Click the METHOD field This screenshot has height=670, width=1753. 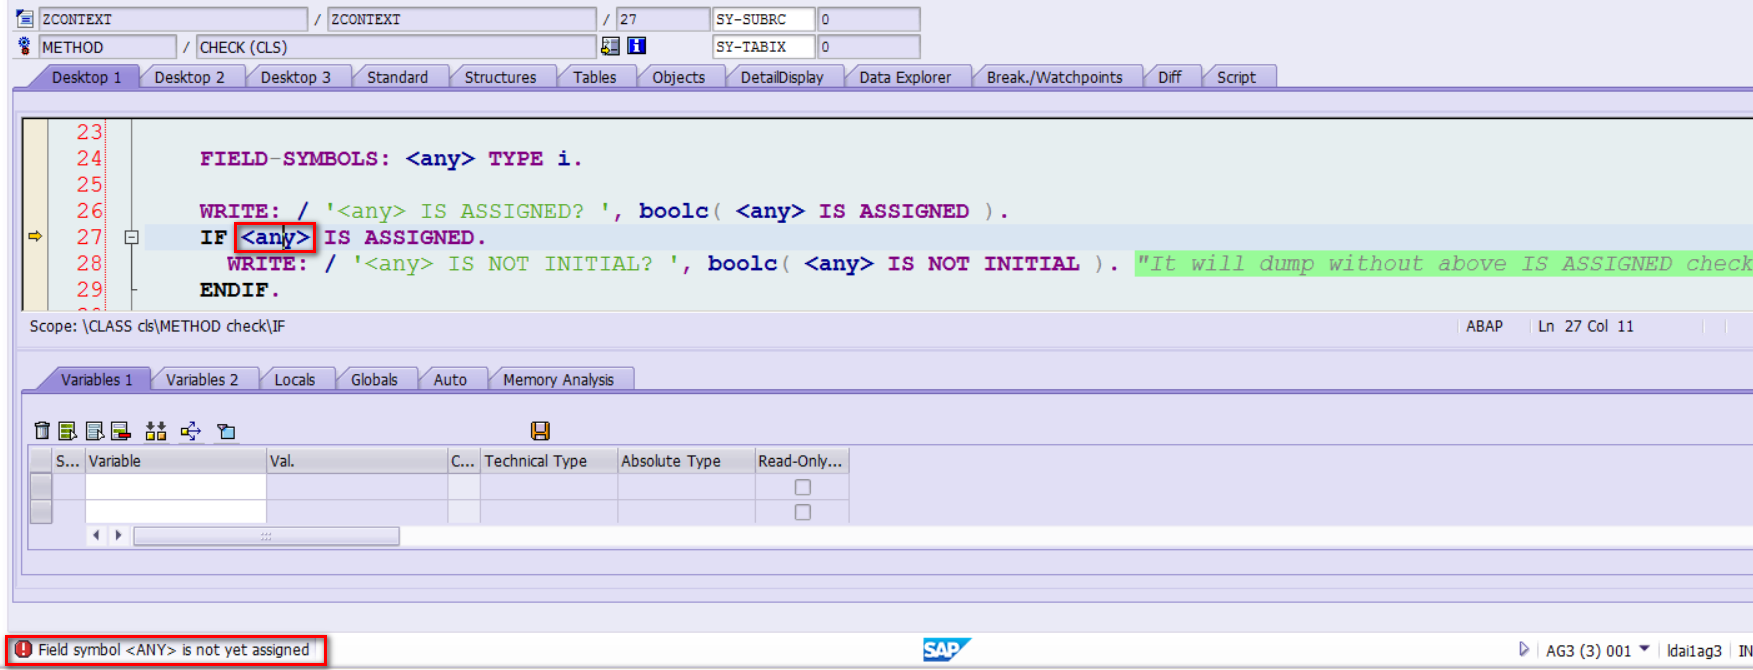pos(107,46)
